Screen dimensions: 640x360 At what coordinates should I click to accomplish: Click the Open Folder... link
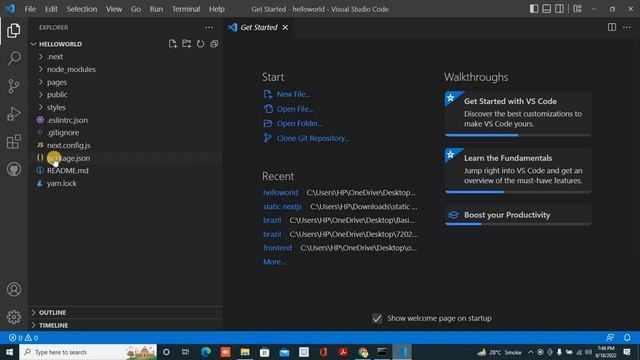click(300, 123)
